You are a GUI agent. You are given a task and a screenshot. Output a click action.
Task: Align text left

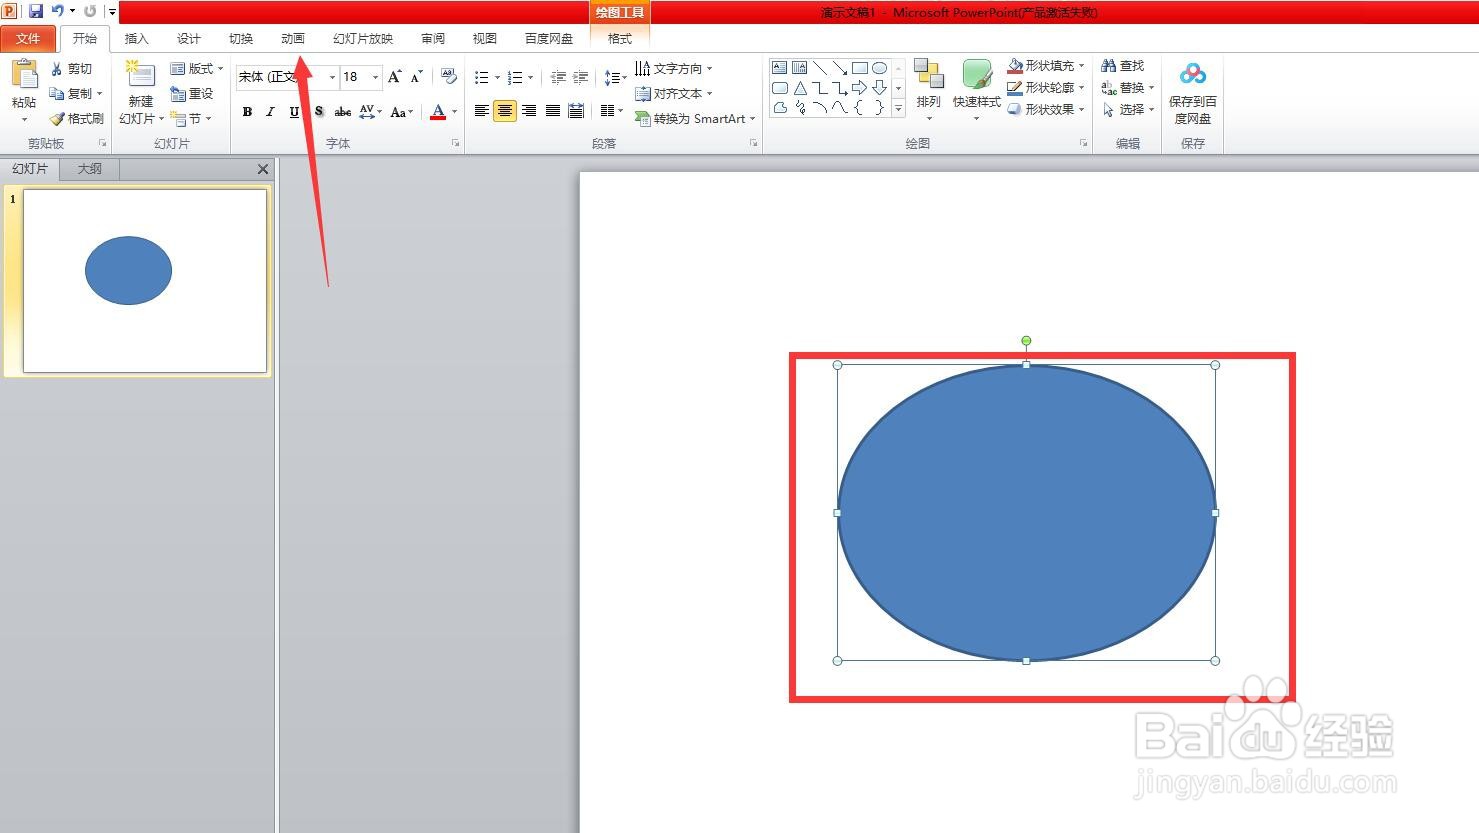tap(481, 111)
